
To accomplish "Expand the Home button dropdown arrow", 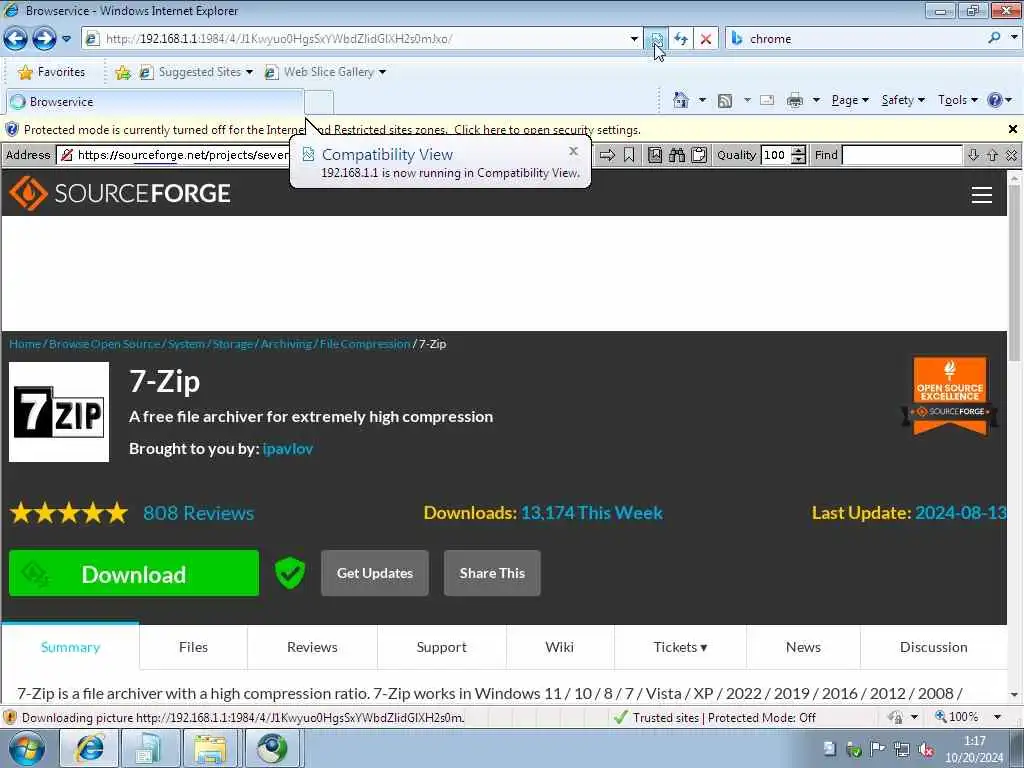I will coord(702,100).
